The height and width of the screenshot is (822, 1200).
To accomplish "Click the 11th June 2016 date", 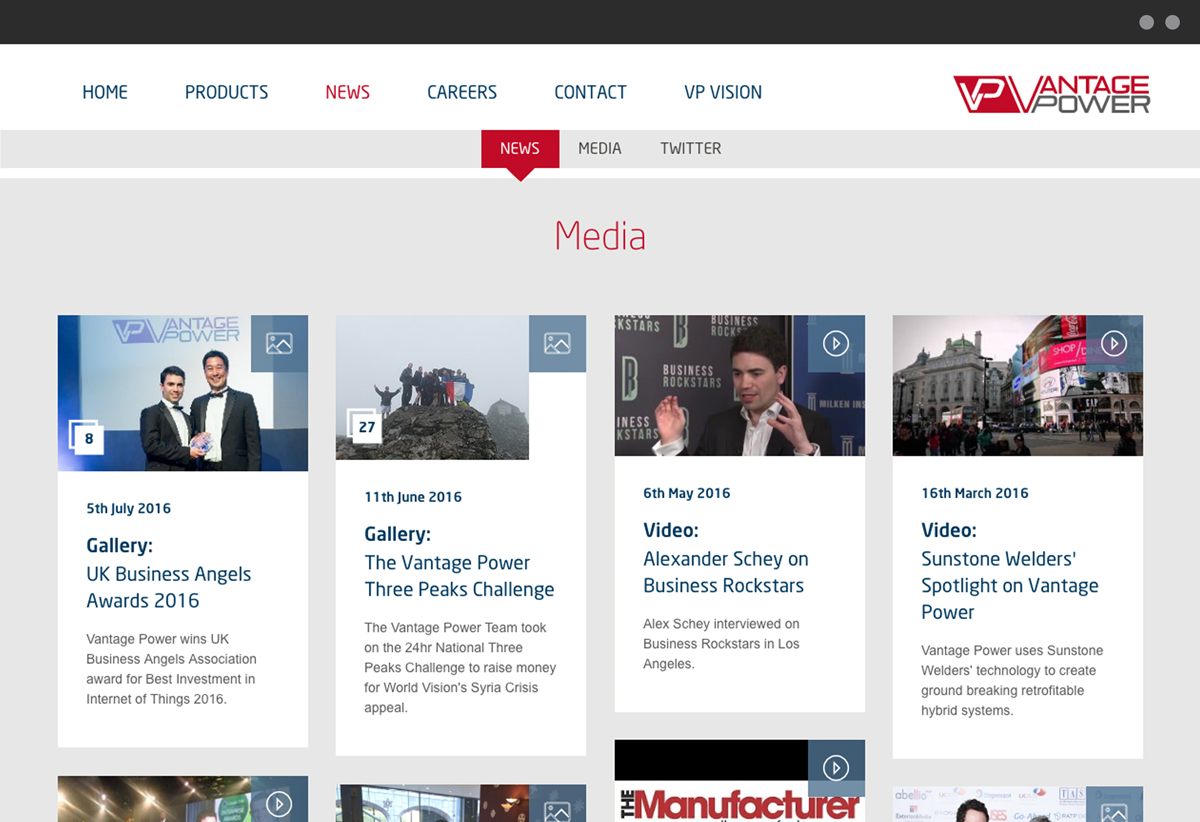I will pos(413,497).
